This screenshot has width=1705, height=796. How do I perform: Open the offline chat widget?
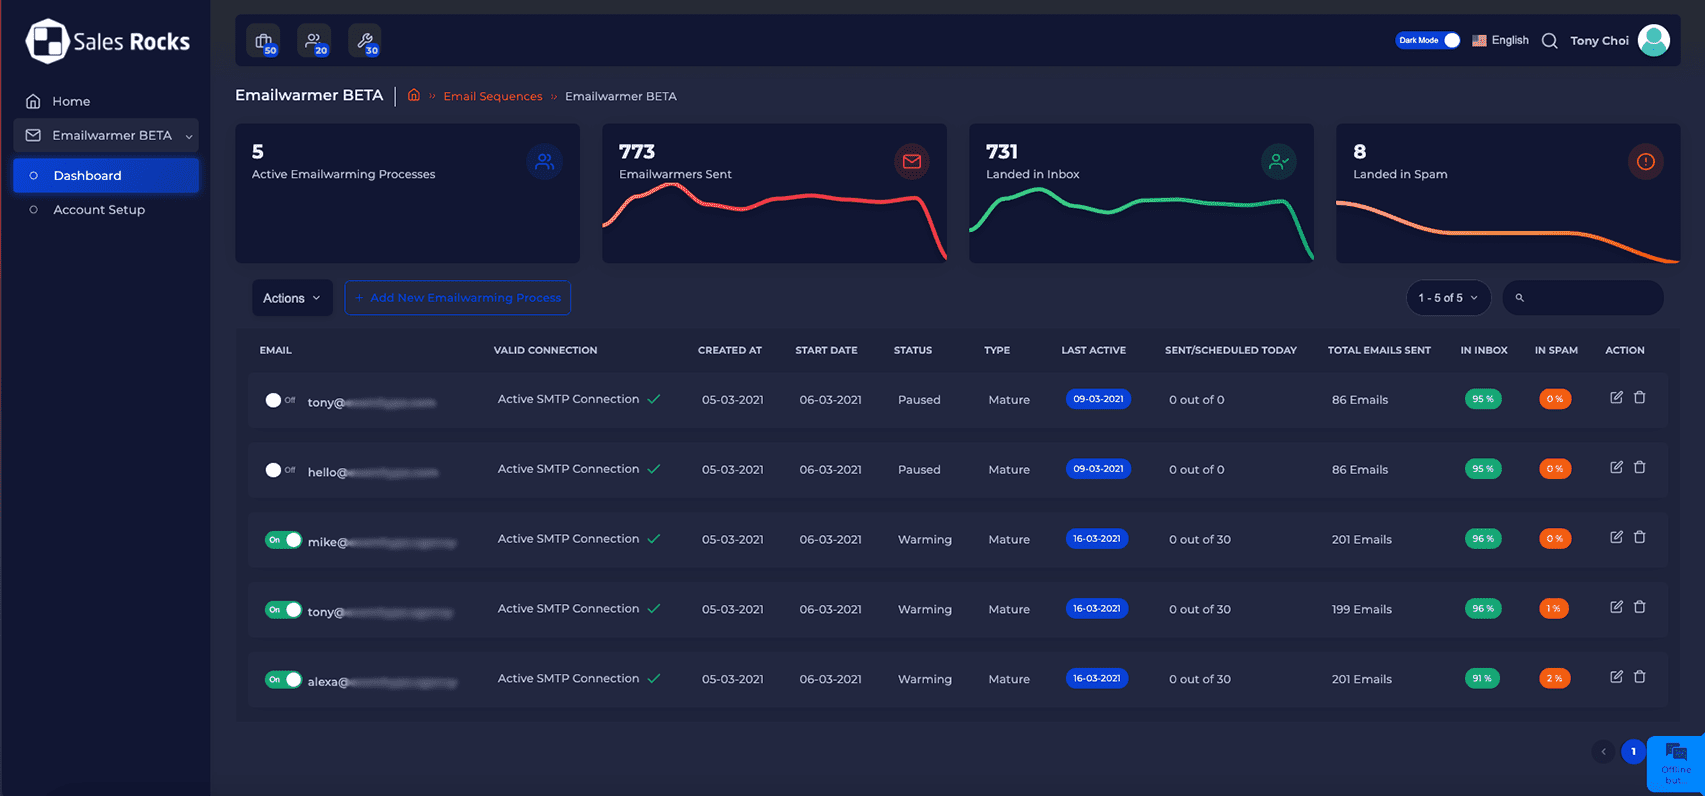[x=1675, y=764]
